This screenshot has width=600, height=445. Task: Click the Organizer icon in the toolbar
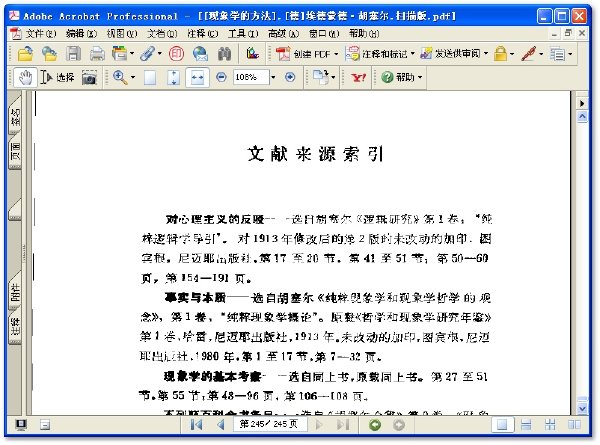coord(119,54)
